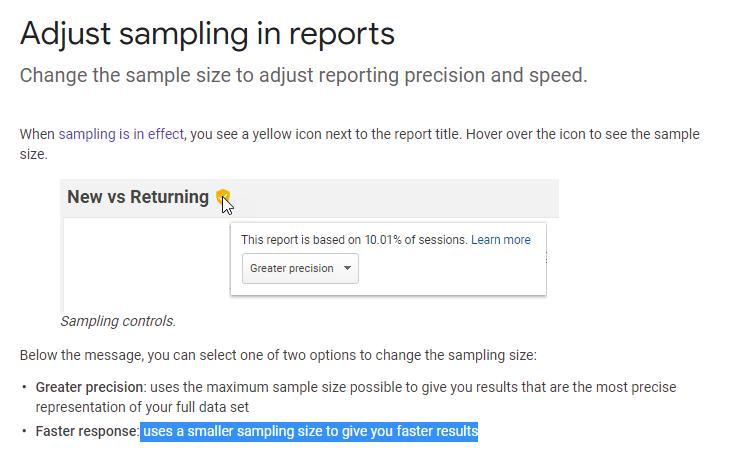
Task: Click the empty area of the report screenshot
Action: pyautogui.click(x=146, y=263)
